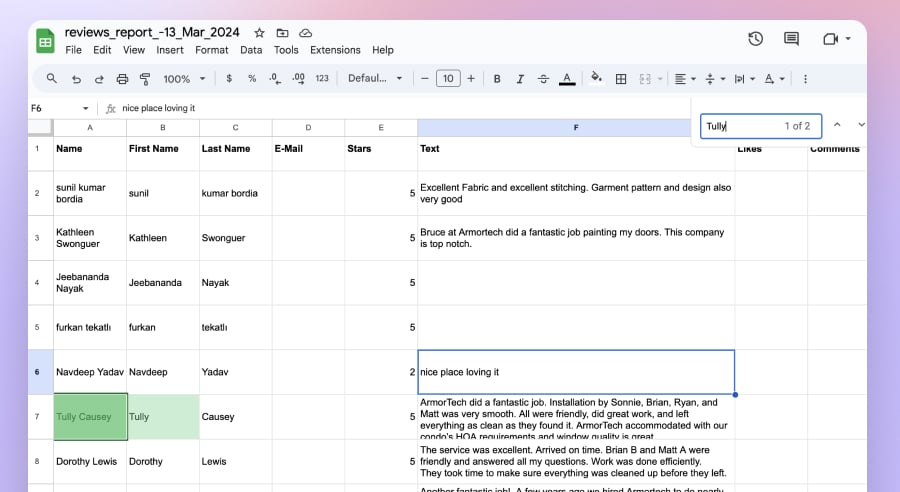Open the version history clock icon
This screenshot has width=900, height=492.
click(756, 39)
